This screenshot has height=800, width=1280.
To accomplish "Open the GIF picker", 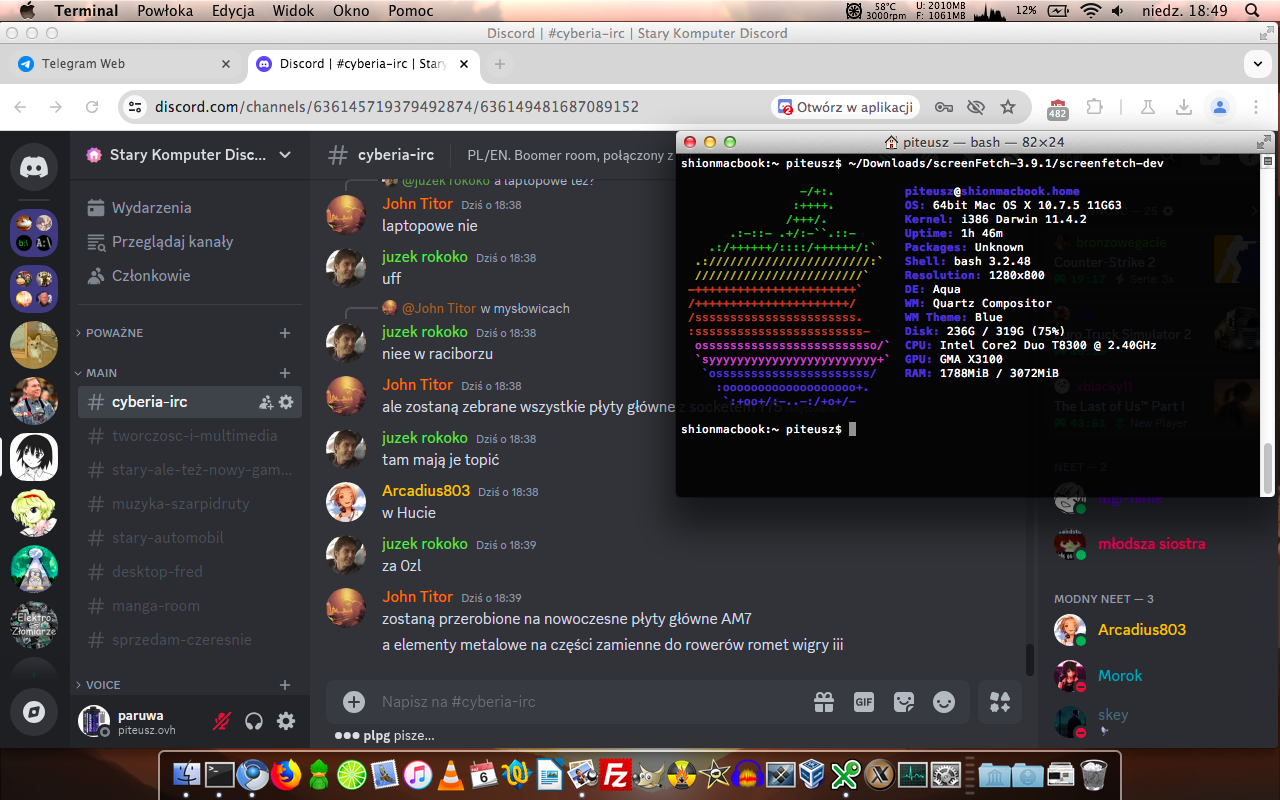I will tap(864, 702).
